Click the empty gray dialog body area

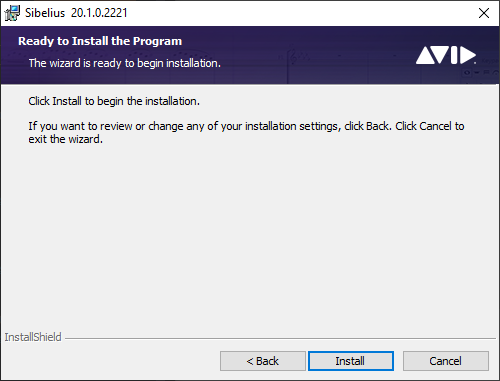250,233
